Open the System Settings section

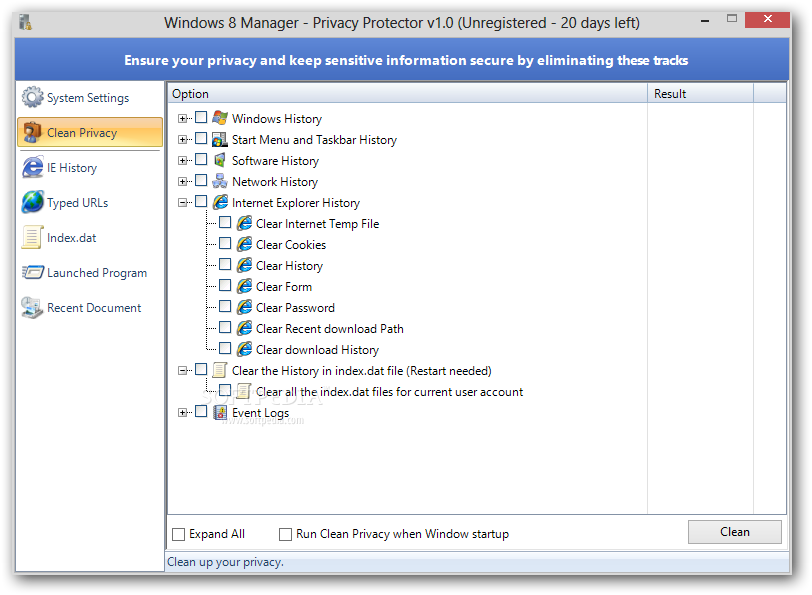[89, 97]
